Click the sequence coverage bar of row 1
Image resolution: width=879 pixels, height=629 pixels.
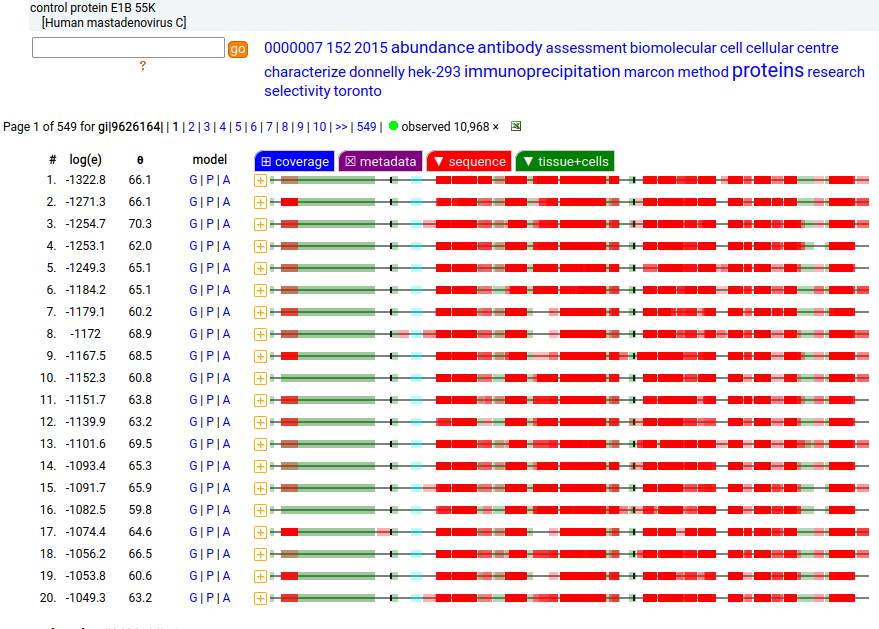click(x=569, y=180)
